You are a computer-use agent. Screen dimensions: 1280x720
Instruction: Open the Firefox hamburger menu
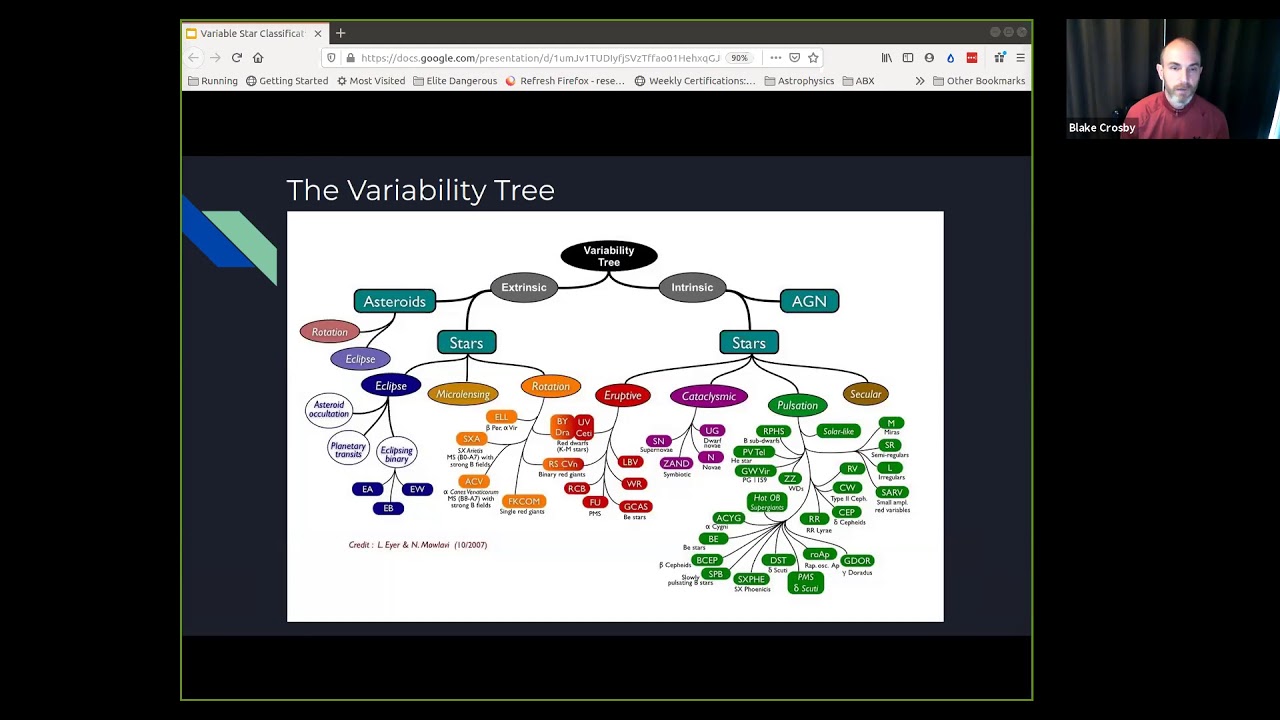coord(1020,58)
